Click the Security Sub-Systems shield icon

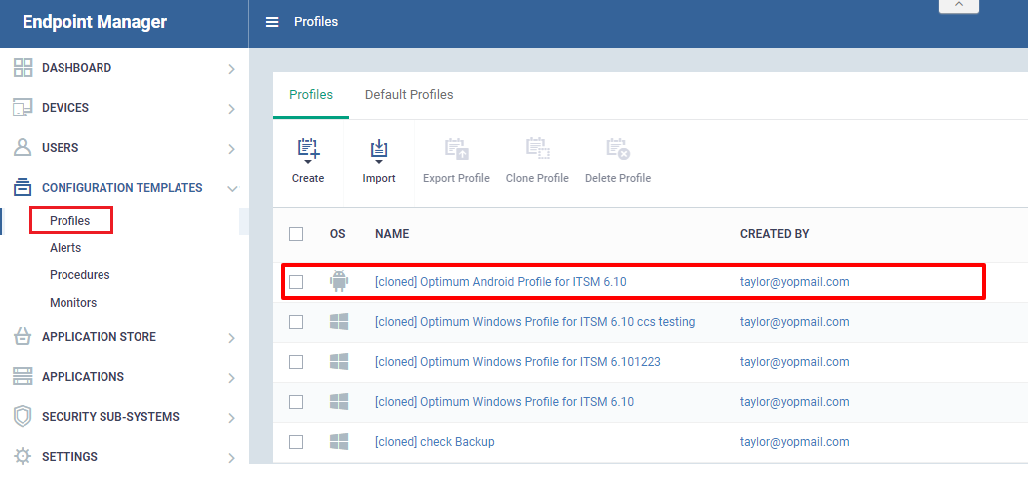point(23,417)
